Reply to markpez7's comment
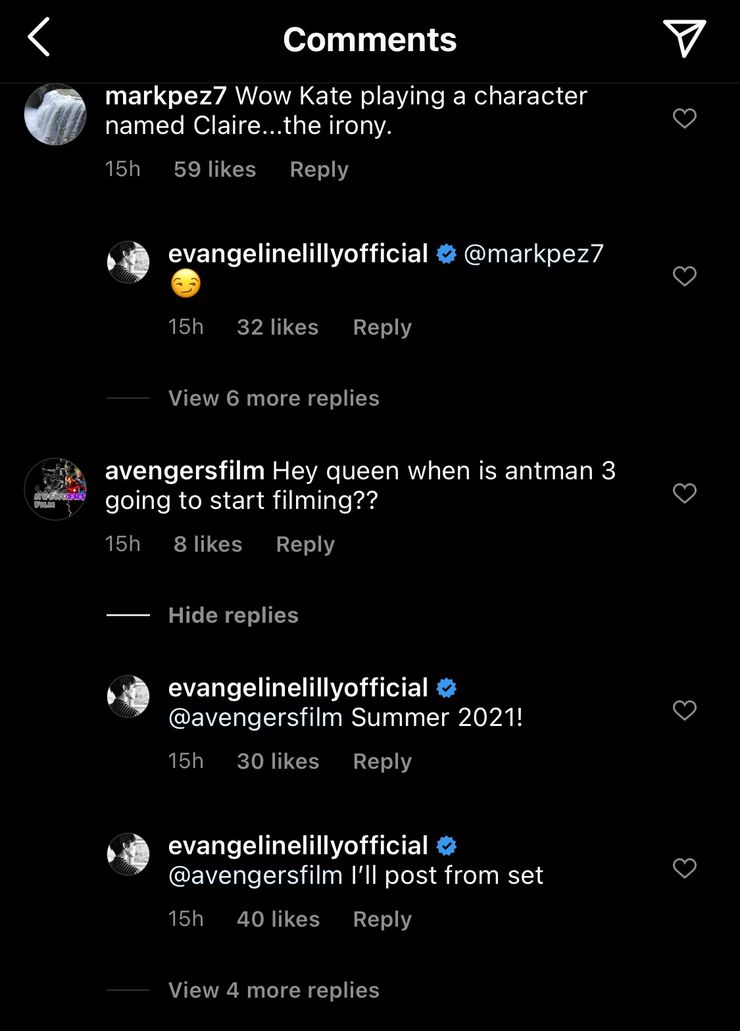This screenshot has height=1031, width=740. click(x=319, y=170)
